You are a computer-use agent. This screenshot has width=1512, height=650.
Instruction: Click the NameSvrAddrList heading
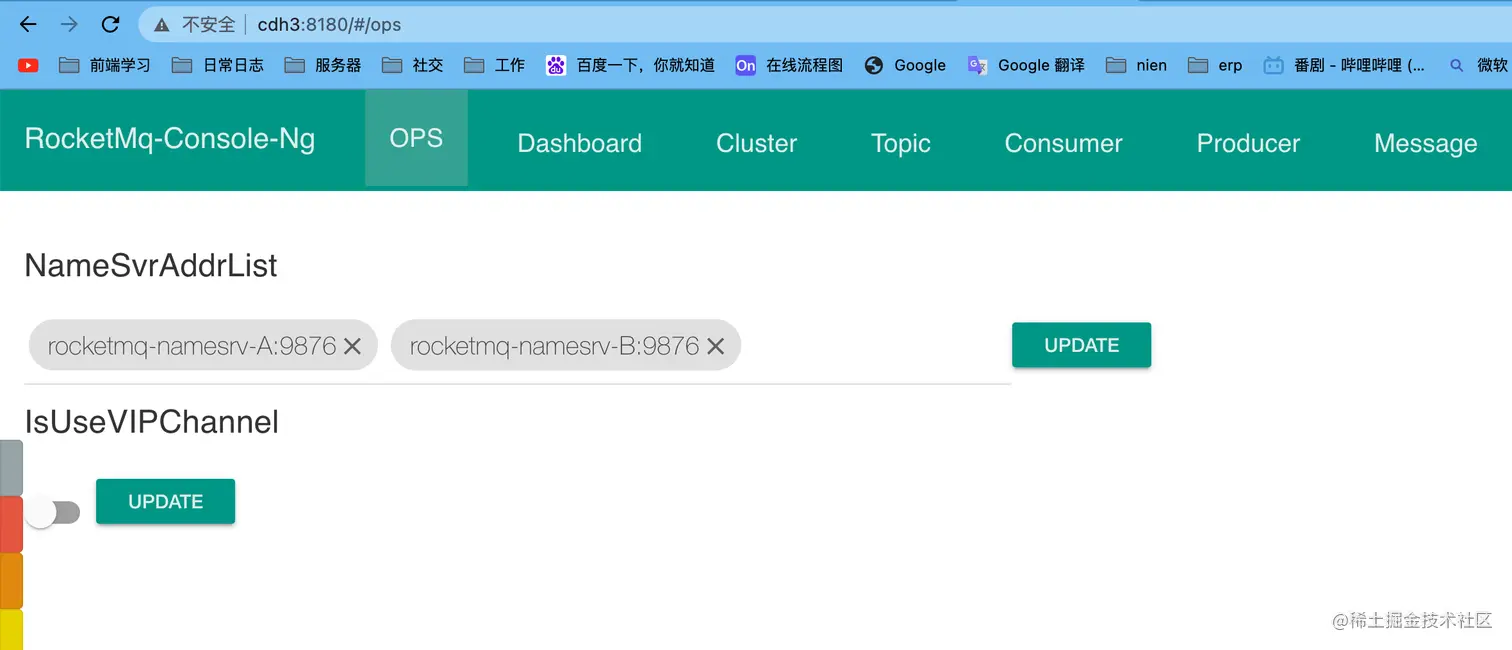coord(151,266)
